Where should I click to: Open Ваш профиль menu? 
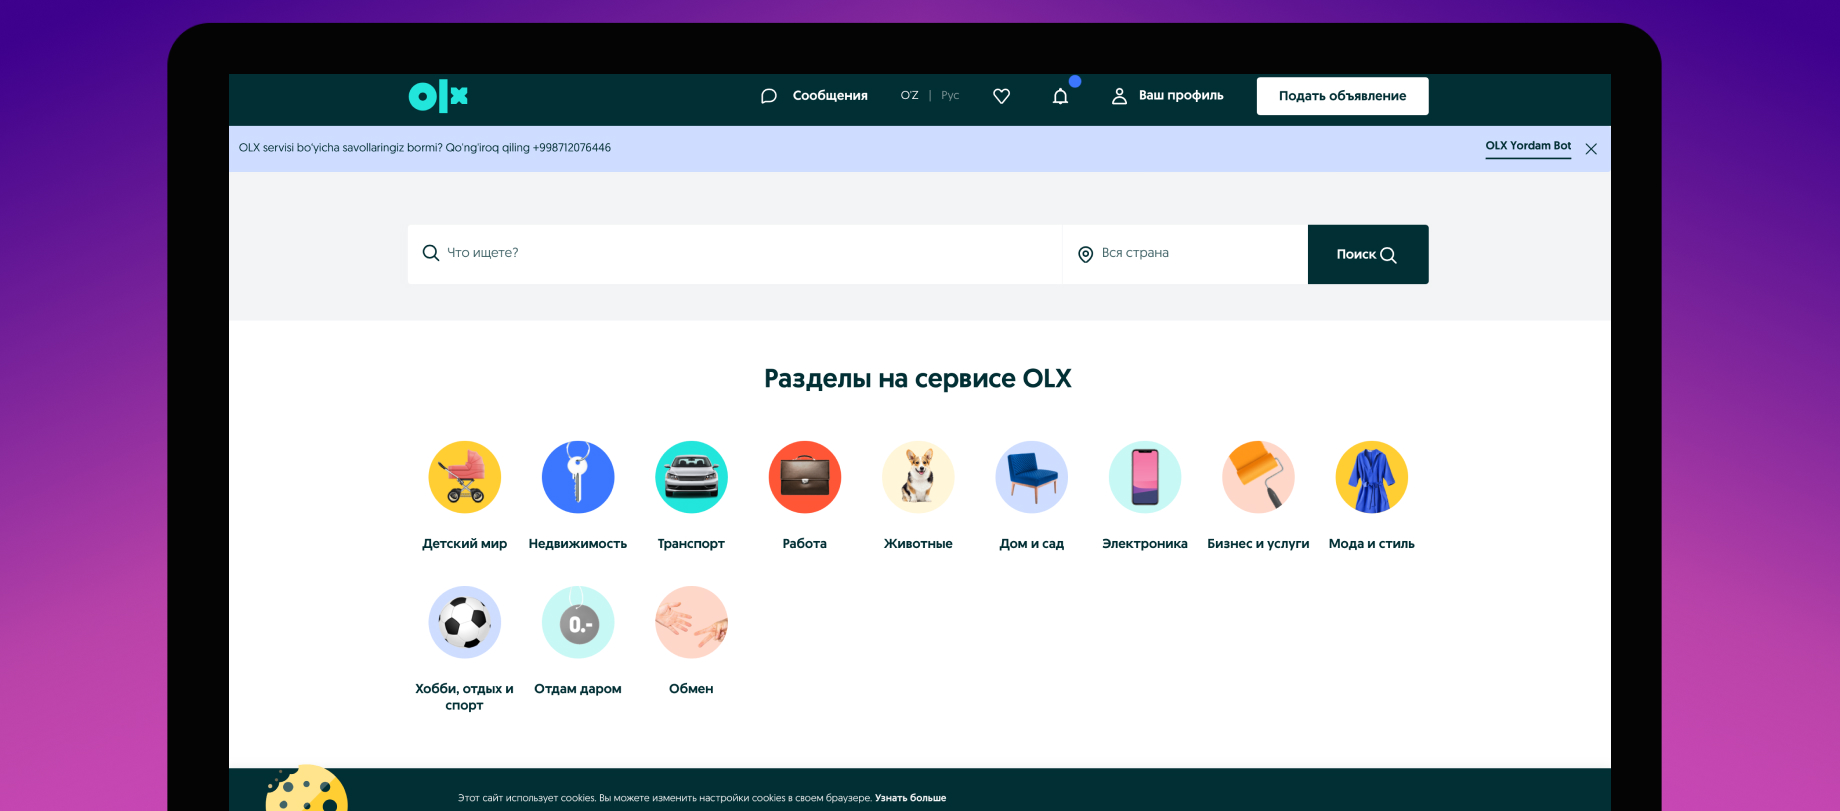(1181, 96)
